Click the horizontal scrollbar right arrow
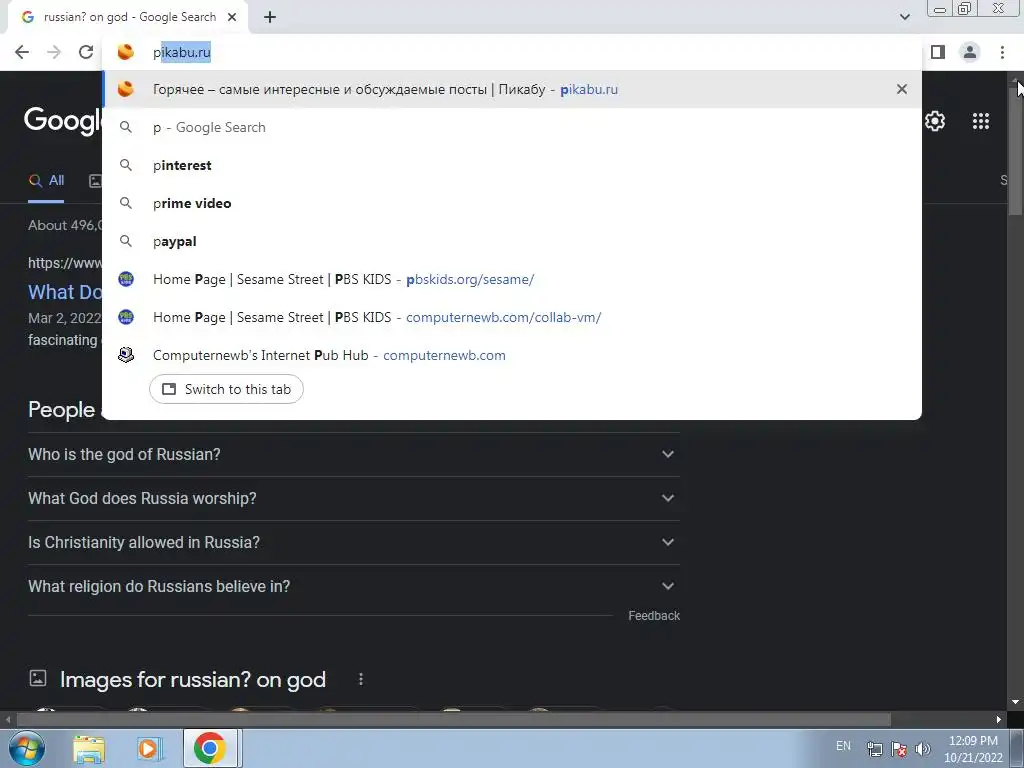 click(x=999, y=720)
